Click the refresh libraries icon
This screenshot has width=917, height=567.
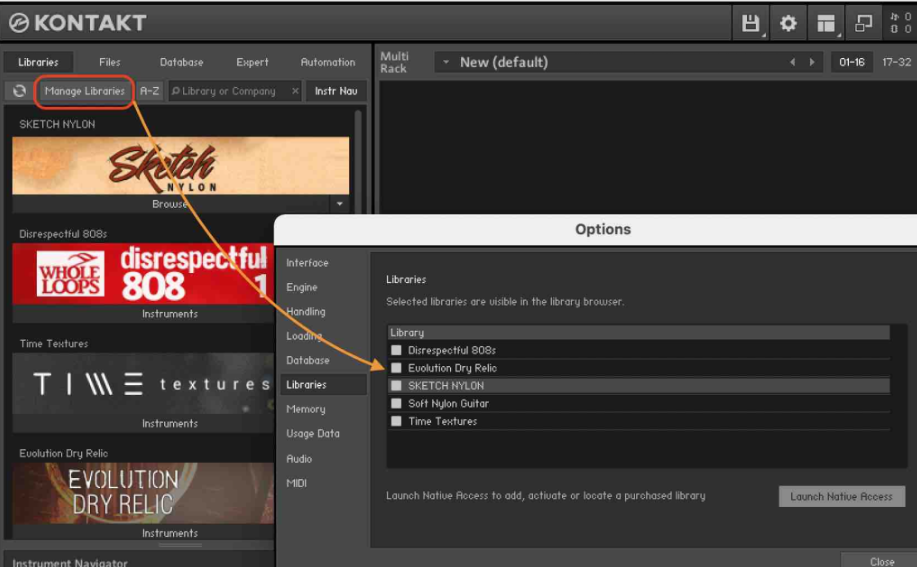pos(19,91)
